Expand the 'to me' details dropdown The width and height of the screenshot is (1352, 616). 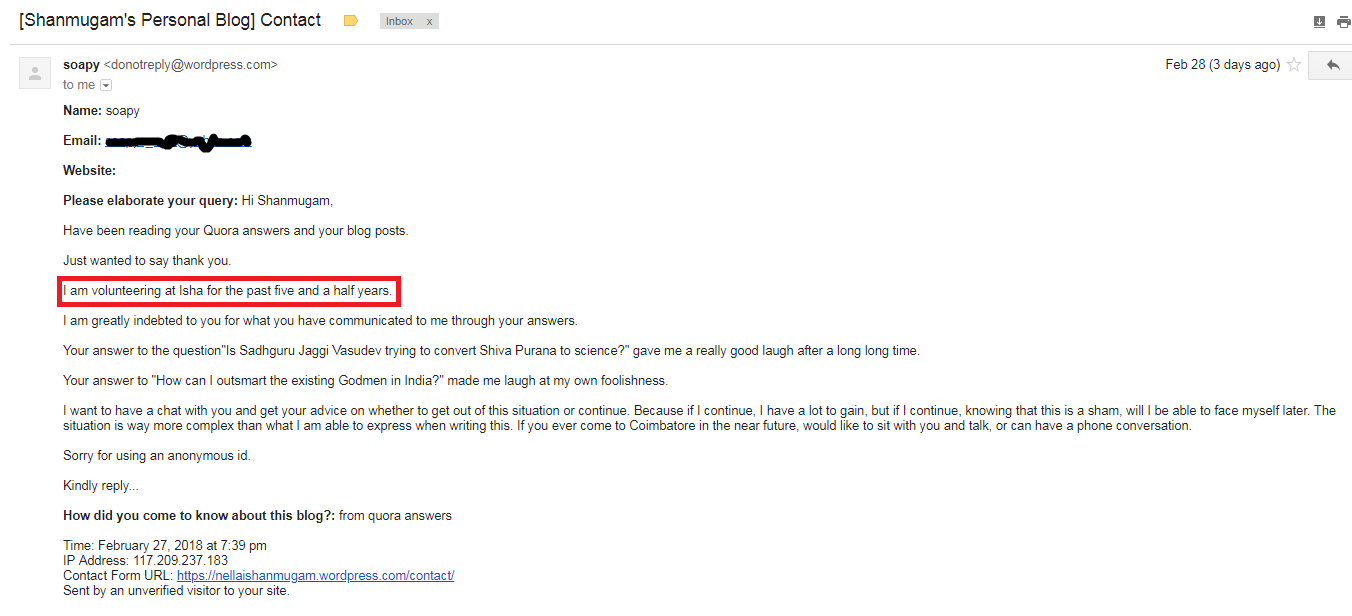click(106, 85)
